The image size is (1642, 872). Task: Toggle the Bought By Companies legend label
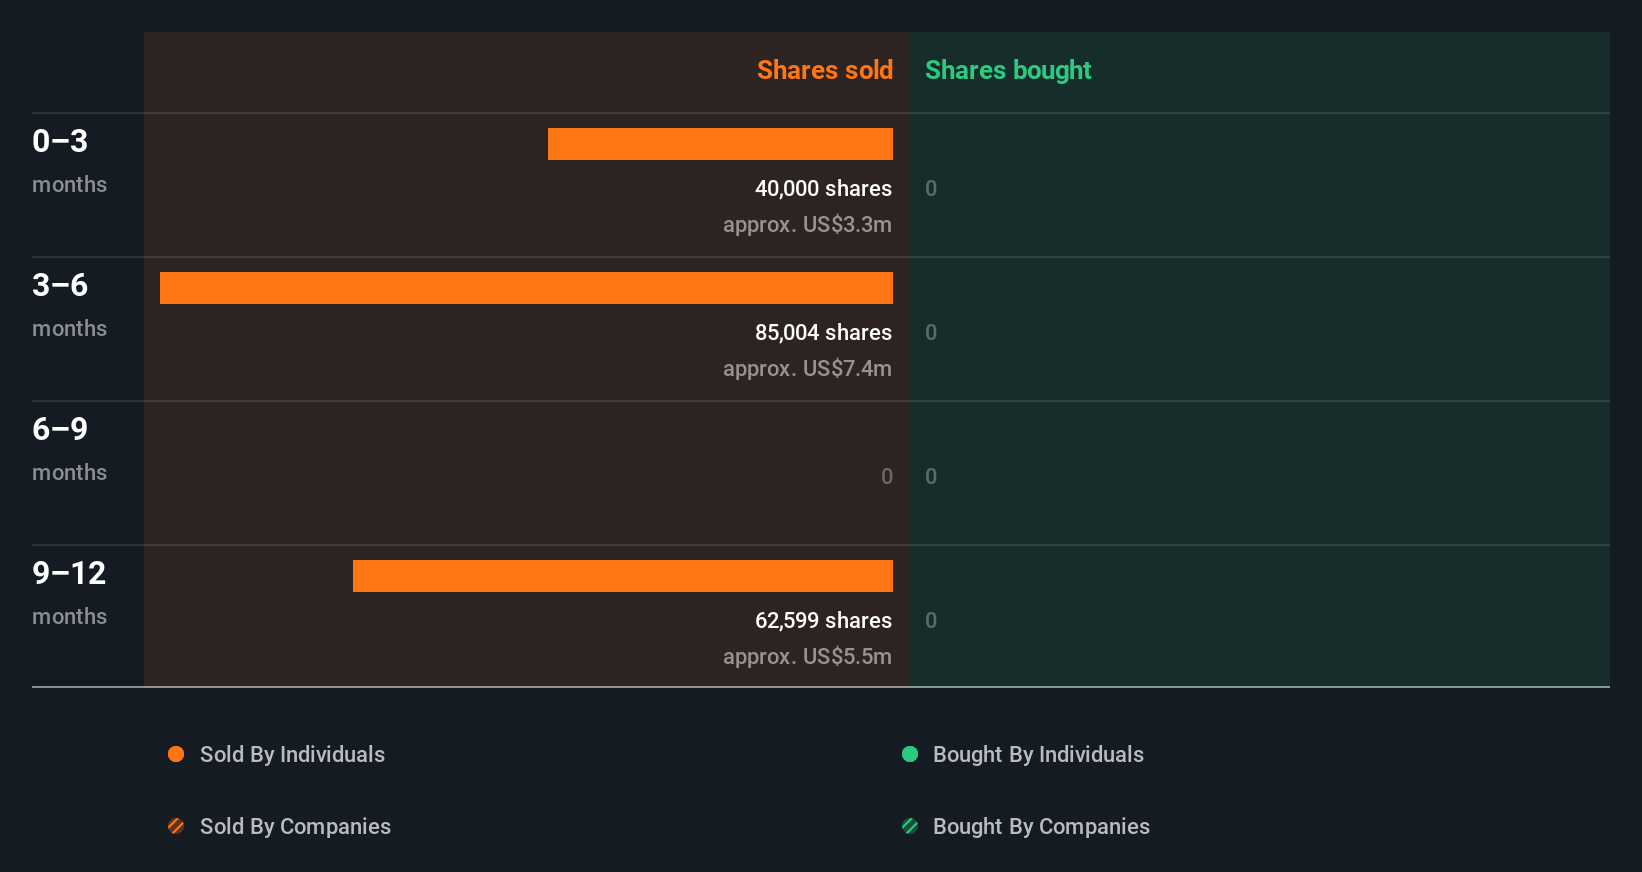click(1041, 826)
